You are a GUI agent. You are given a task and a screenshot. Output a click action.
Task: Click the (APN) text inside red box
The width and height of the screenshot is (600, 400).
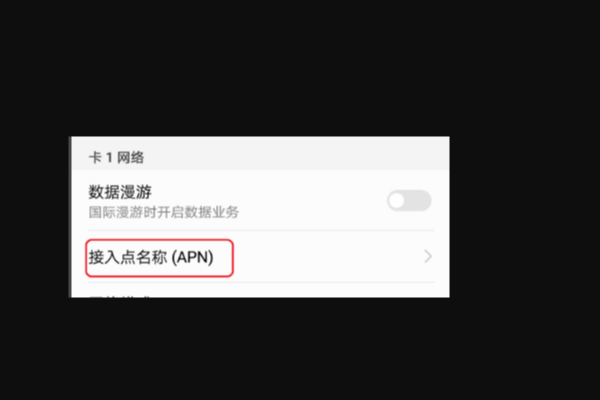click(x=192, y=257)
